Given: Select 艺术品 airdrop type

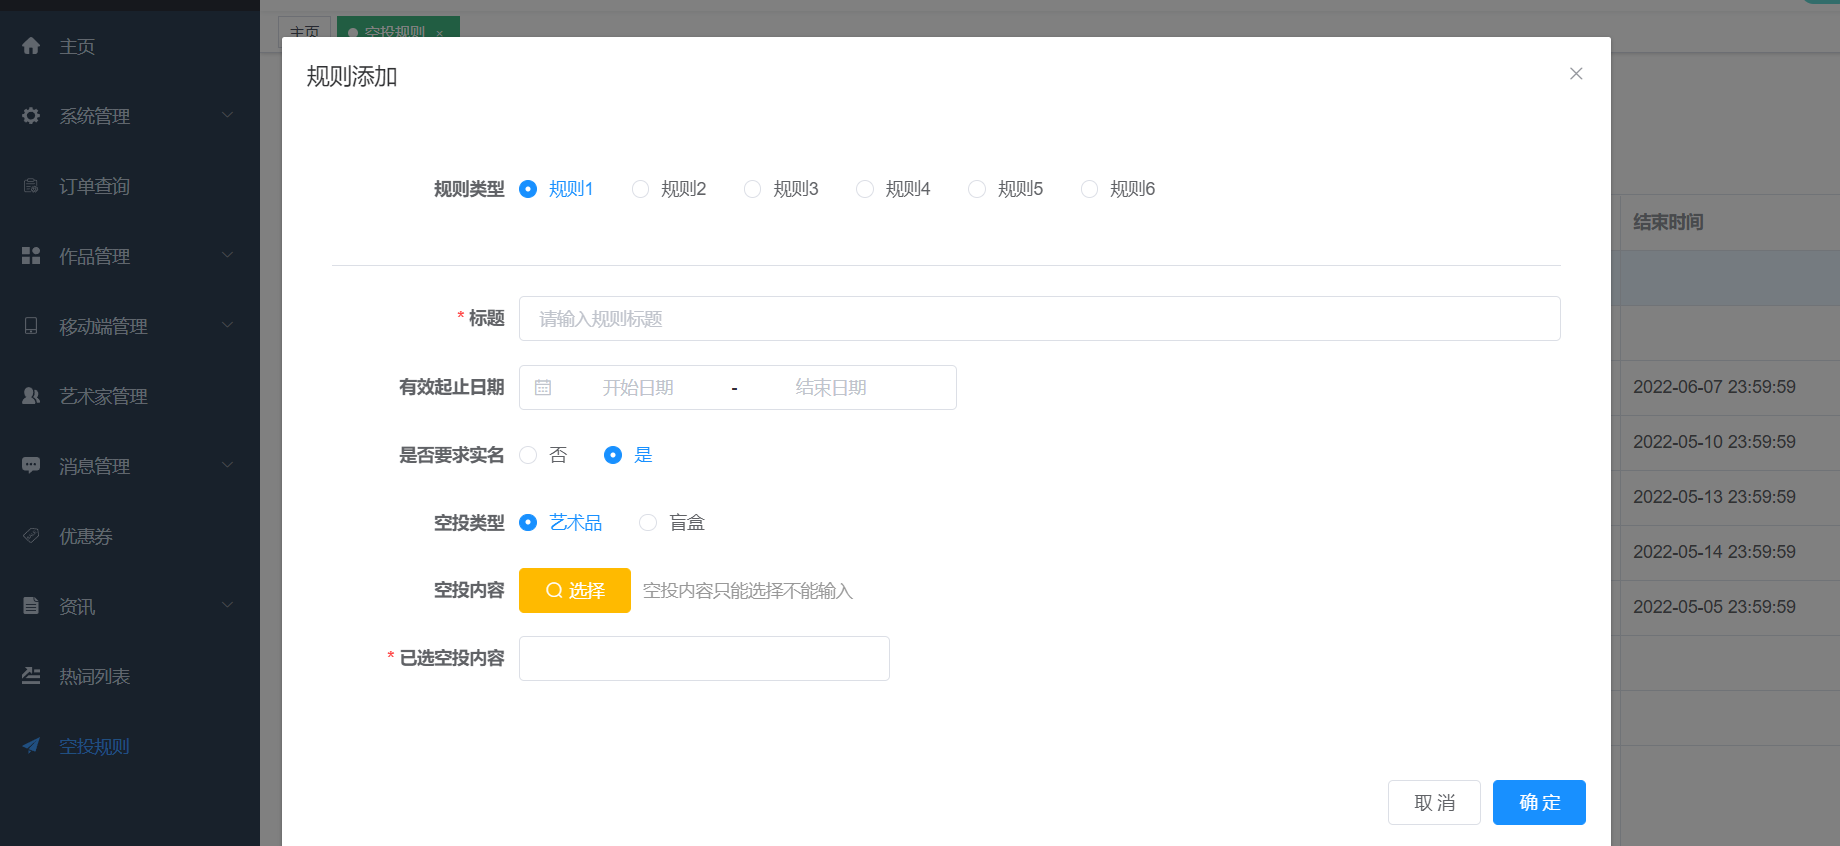Looking at the screenshot, I should pyautogui.click(x=528, y=523).
